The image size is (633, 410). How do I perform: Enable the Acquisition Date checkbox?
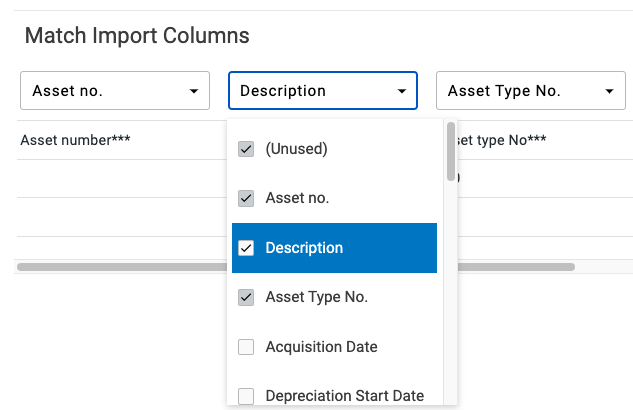(x=246, y=347)
